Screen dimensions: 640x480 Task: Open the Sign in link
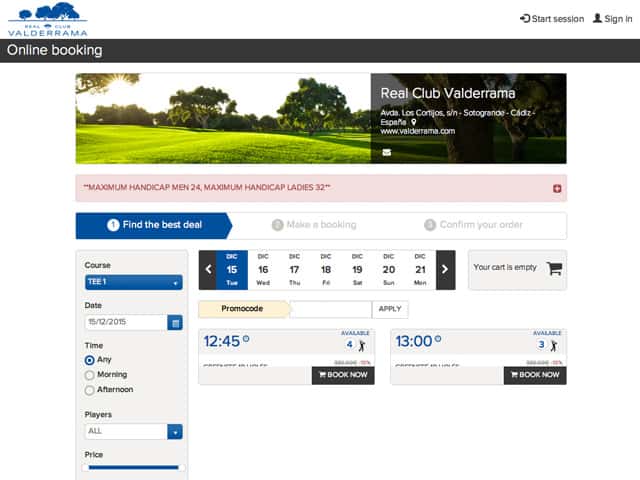pos(612,19)
